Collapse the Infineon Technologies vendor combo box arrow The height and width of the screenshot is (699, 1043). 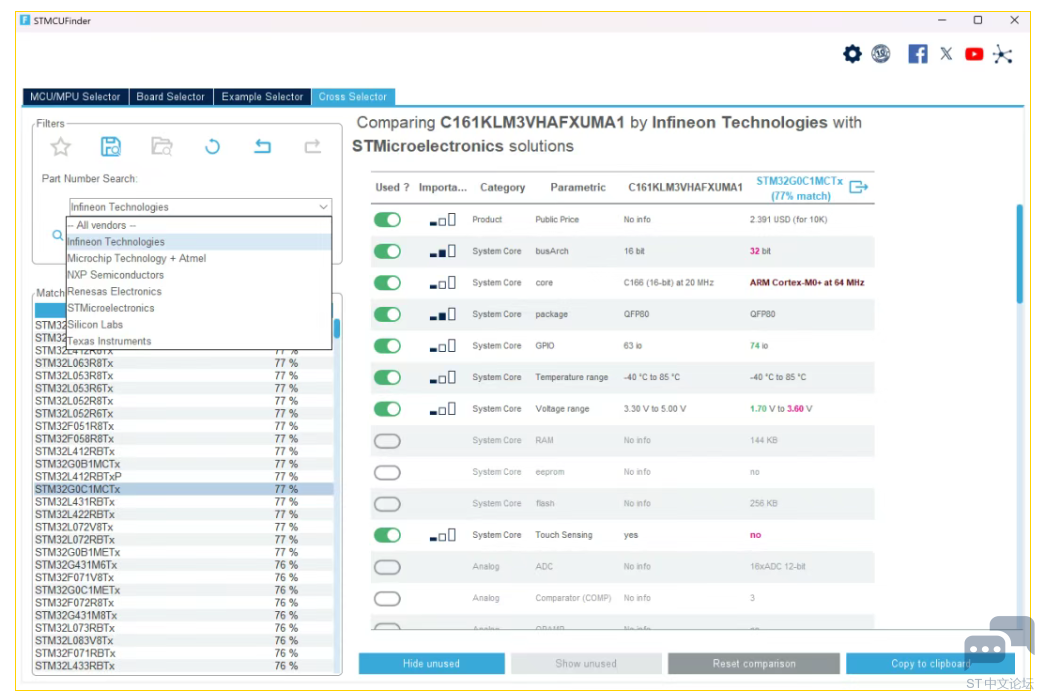[323, 207]
